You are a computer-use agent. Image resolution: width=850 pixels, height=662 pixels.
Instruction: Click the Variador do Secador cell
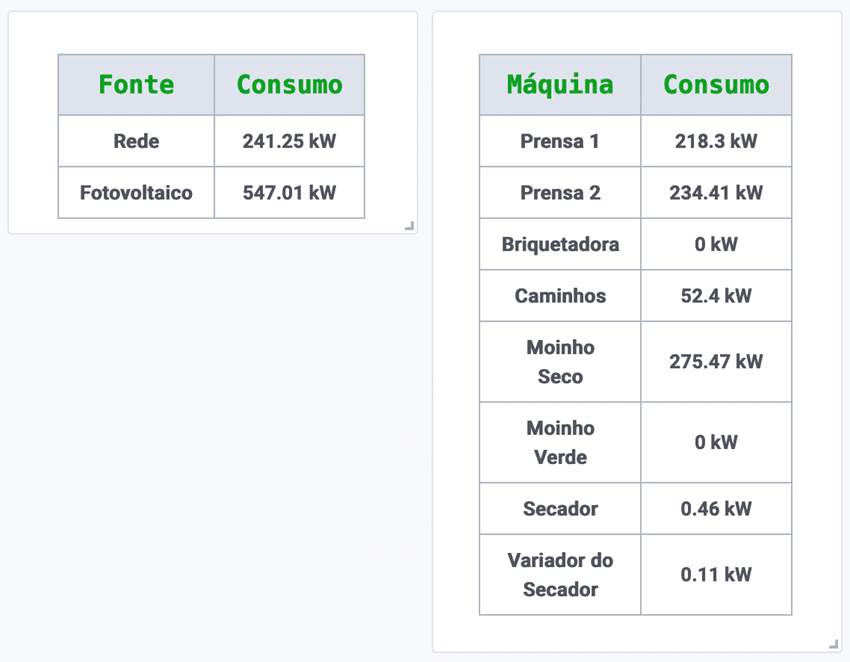click(559, 574)
